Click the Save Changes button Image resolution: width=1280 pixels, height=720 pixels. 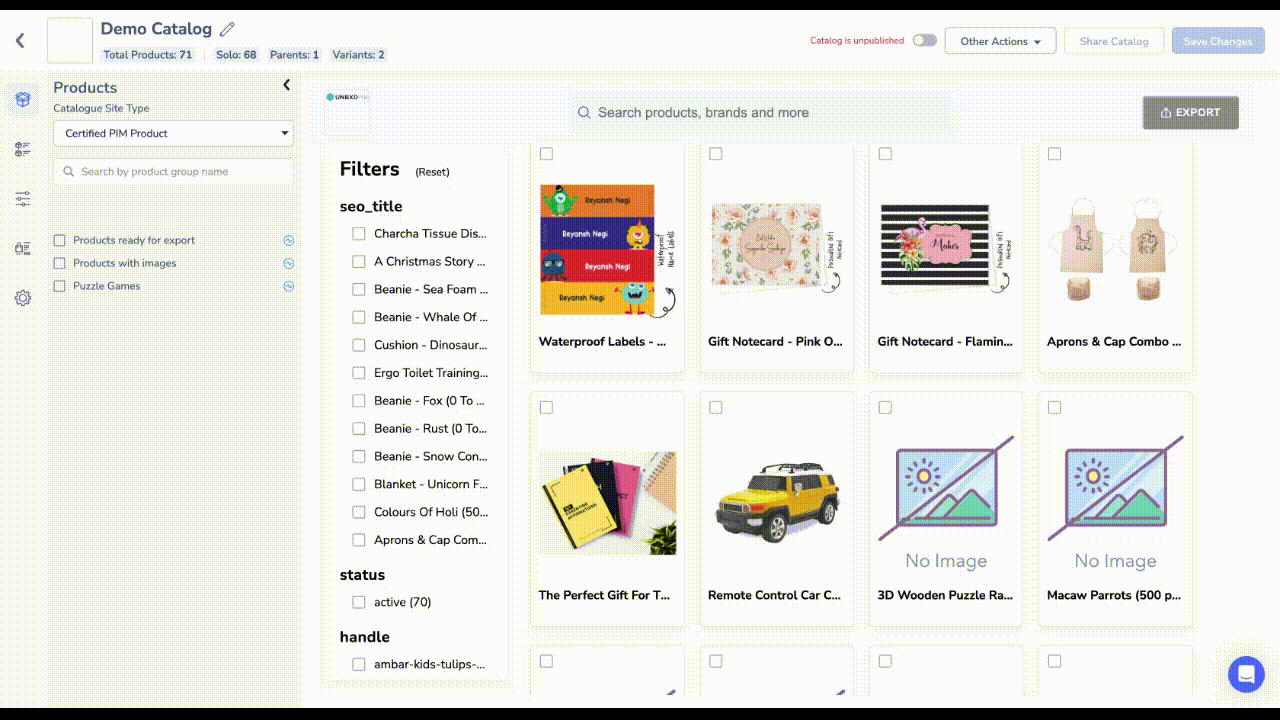pos(1218,41)
